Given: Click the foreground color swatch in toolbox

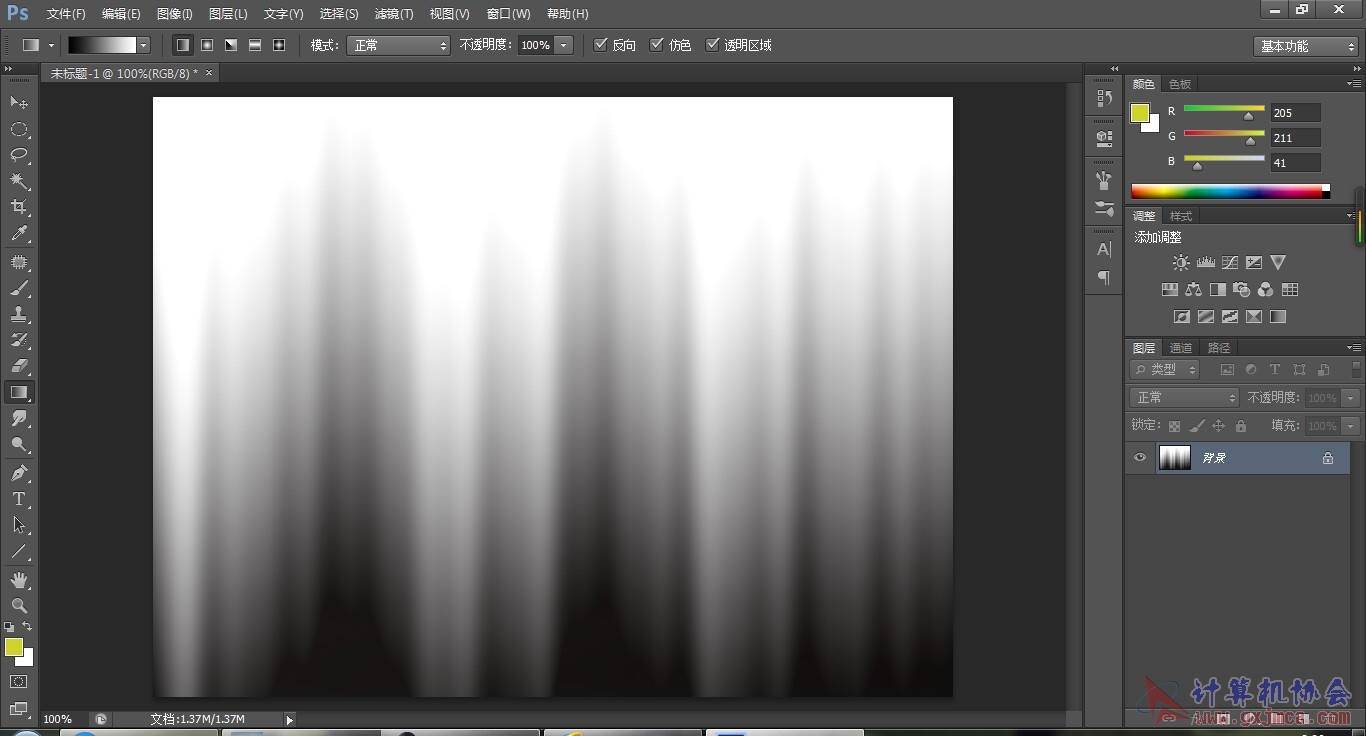Looking at the screenshot, I should pos(14,647).
